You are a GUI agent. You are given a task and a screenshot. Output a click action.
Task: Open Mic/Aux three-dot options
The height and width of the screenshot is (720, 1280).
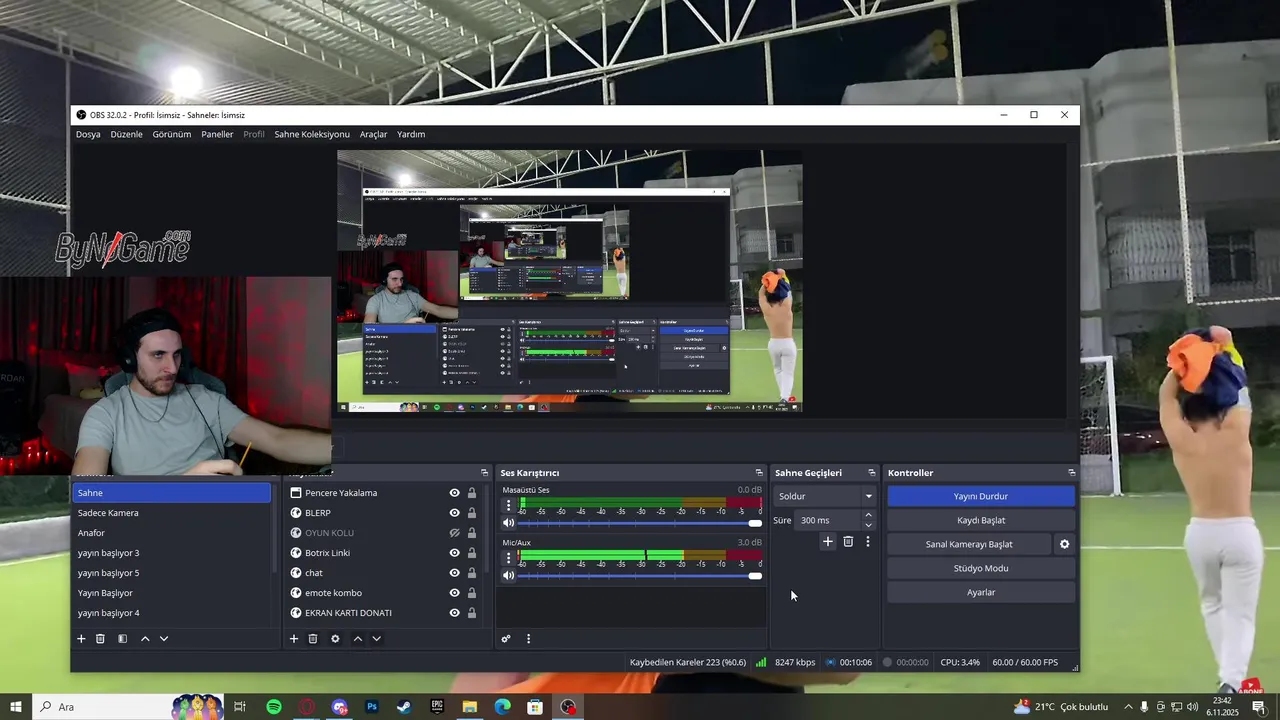tap(508, 558)
